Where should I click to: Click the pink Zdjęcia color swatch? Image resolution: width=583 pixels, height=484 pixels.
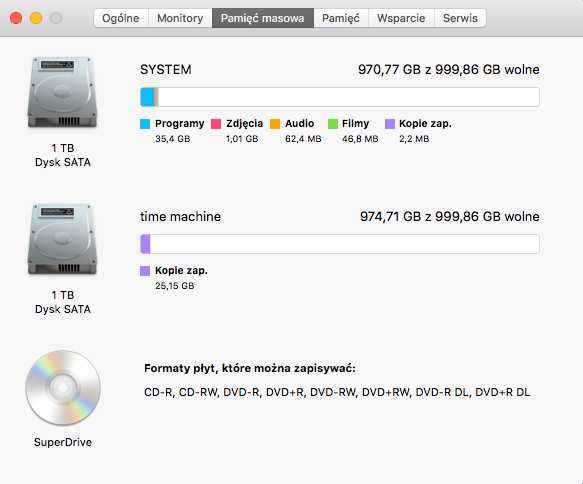pos(216,124)
